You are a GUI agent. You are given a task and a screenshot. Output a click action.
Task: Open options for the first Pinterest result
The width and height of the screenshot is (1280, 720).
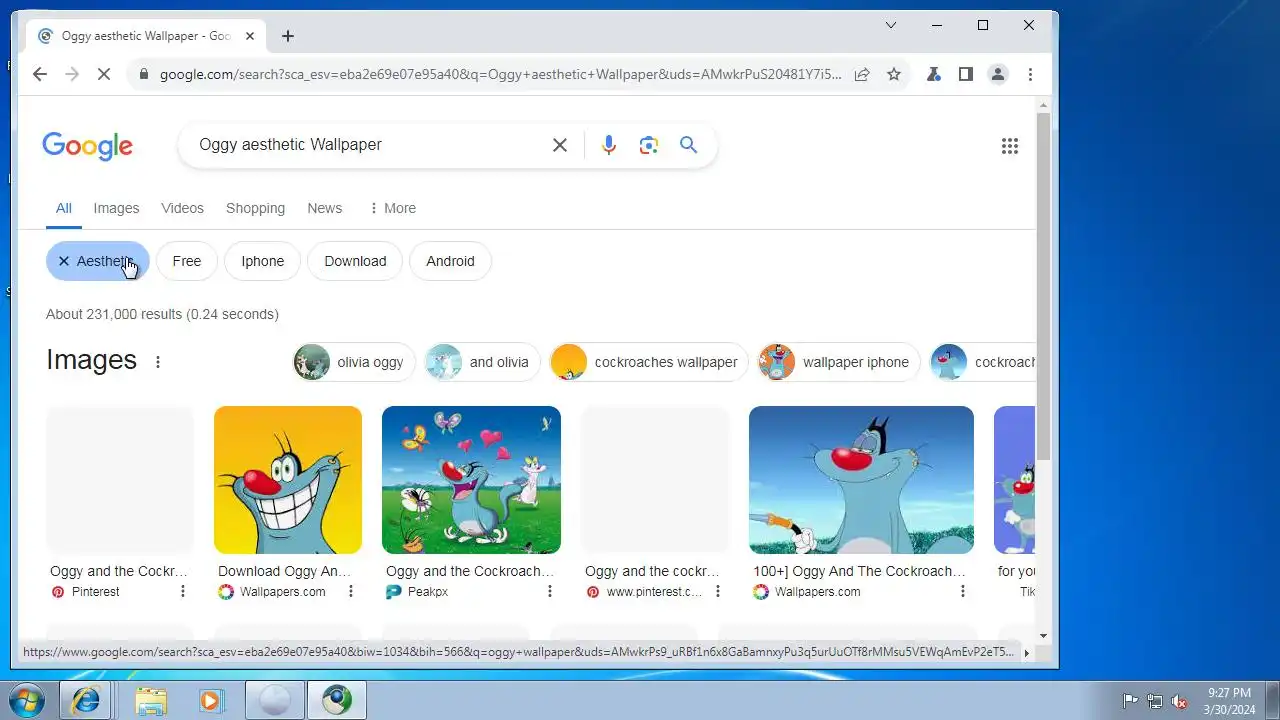pos(183,592)
